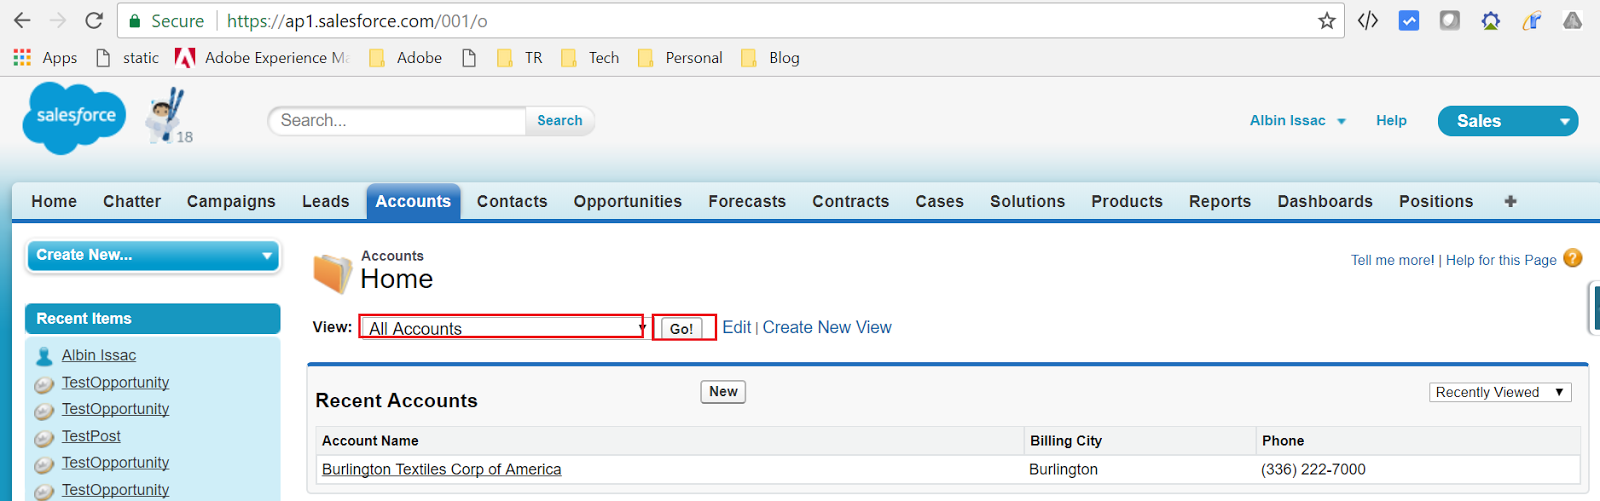
Task: Click the Go! button
Action: [682, 328]
